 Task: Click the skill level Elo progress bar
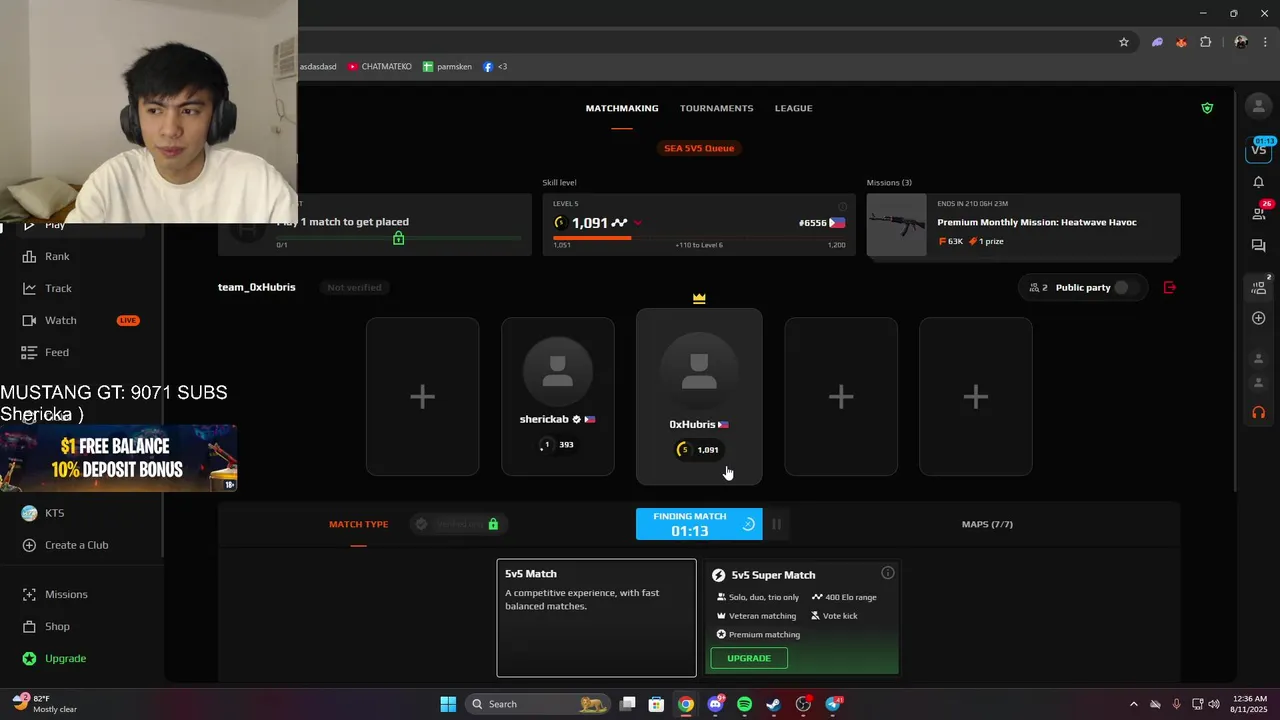699,238
